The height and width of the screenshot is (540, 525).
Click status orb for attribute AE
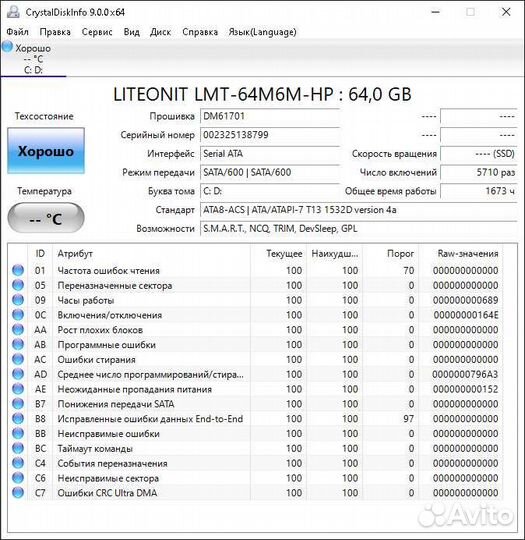pyautogui.click(x=18, y=389)
